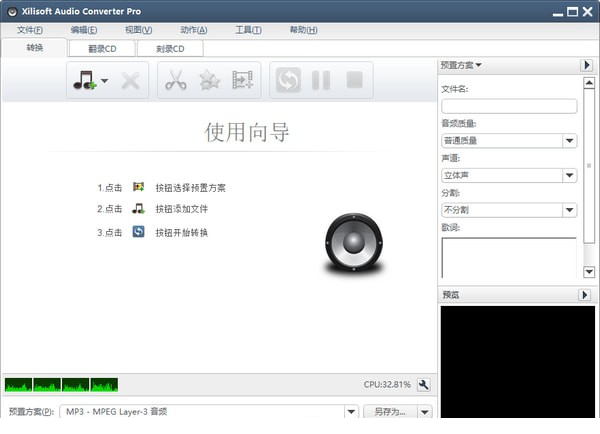Switch to the 转换 tab
Viewport: 600px width, 434px height.
34,48
